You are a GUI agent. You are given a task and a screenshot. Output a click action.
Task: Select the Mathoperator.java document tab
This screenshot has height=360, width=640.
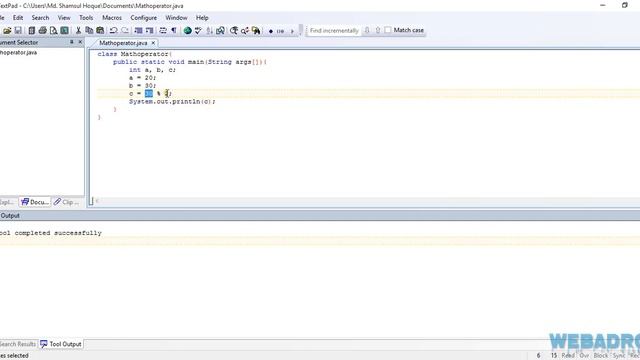[123, 43]
